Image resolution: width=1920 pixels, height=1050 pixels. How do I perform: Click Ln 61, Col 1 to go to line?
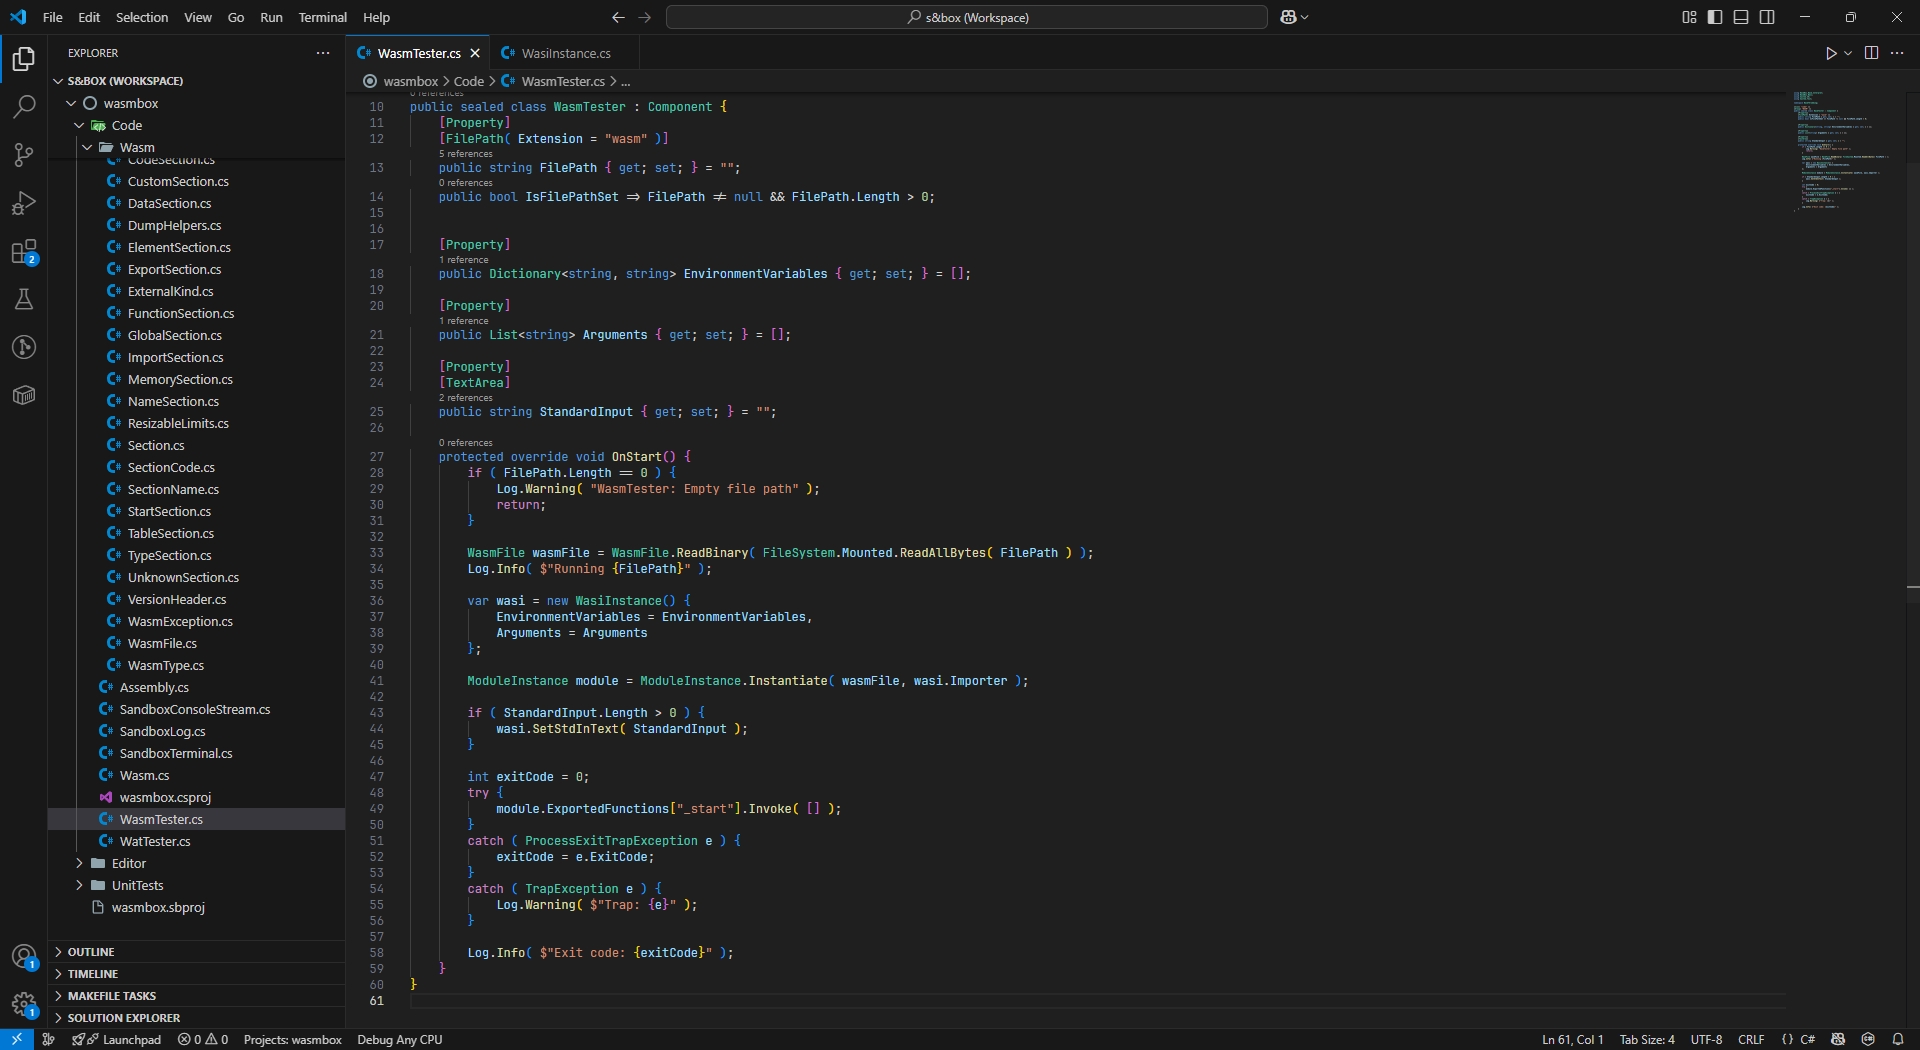tap(1572, 1039)
